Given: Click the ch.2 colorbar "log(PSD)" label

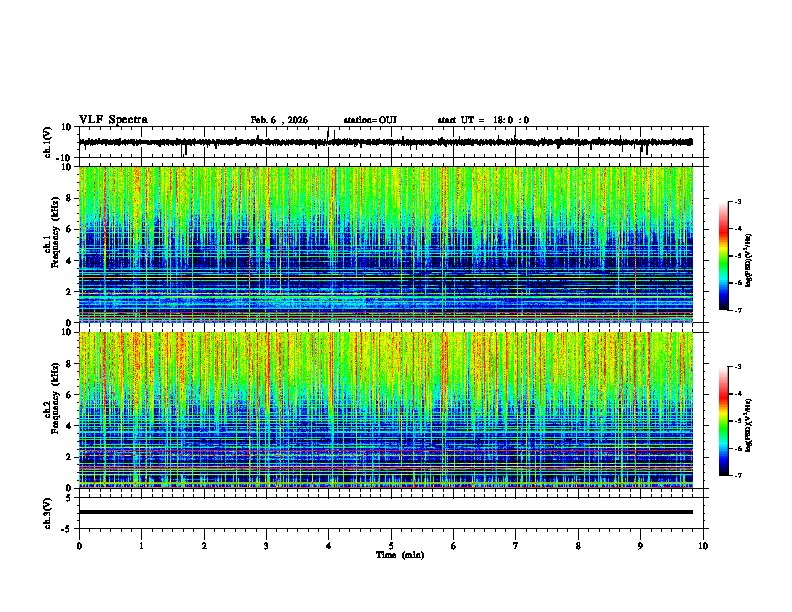Looking at the screenshot, I should 749,425.
